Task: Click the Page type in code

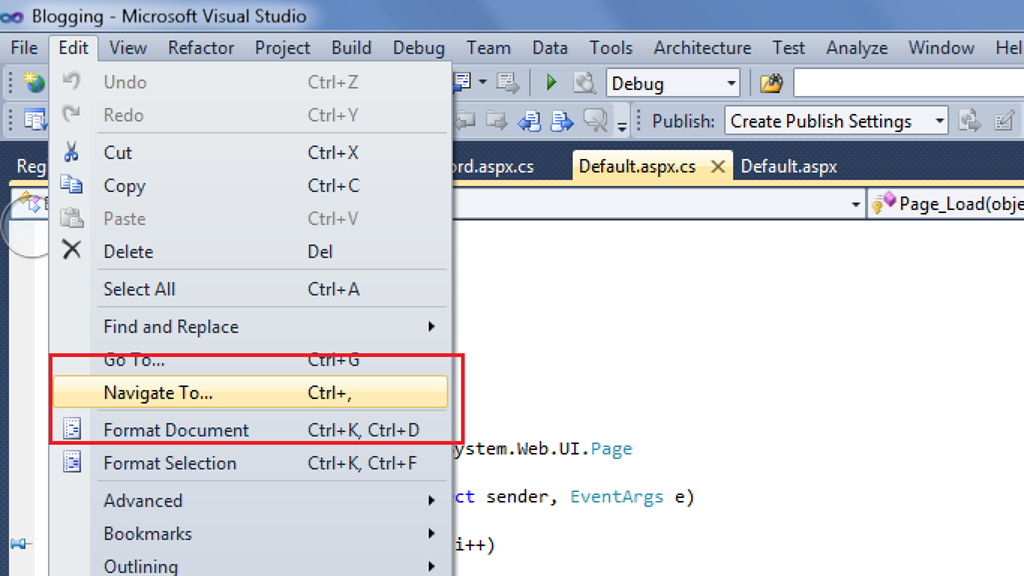Action: [x=611, y=449]
